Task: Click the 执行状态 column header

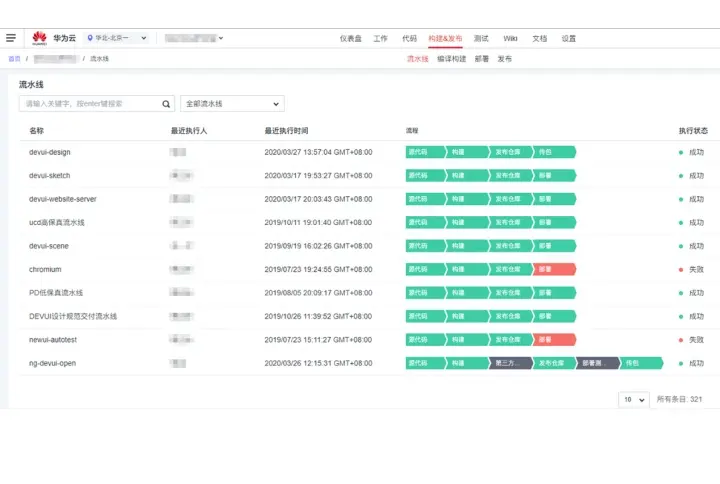Action: coord(693,131)
